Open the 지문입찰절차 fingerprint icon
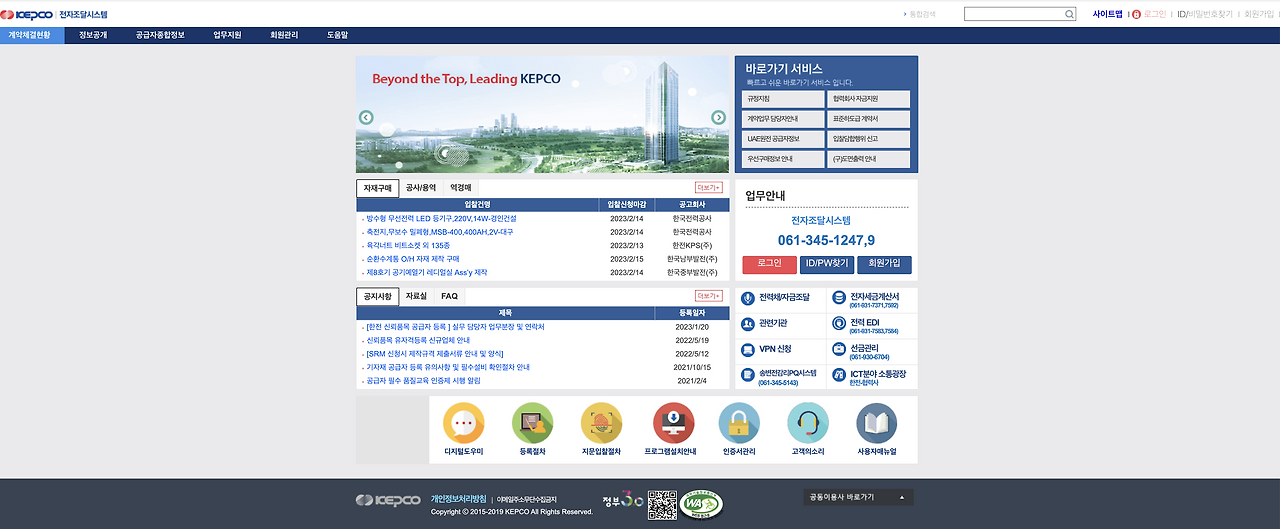Viewport: 1280px width, 529px height. tap(601, 423)
